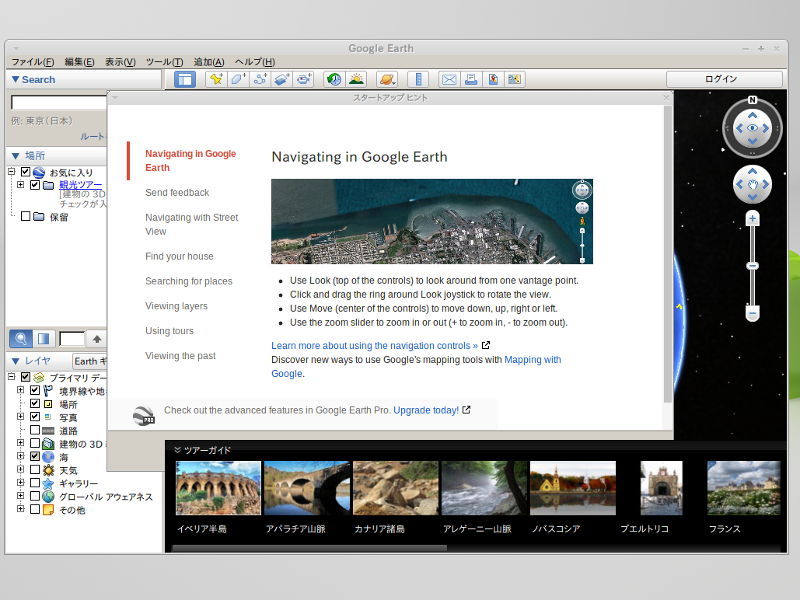Add a placemark with the pushpin icon

click(x=216, y=79)
